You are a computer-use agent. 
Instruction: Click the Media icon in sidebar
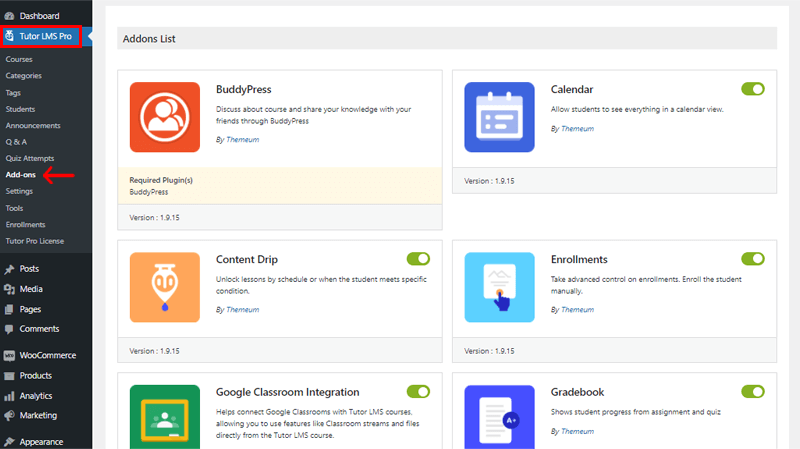[x=9, y=289]
